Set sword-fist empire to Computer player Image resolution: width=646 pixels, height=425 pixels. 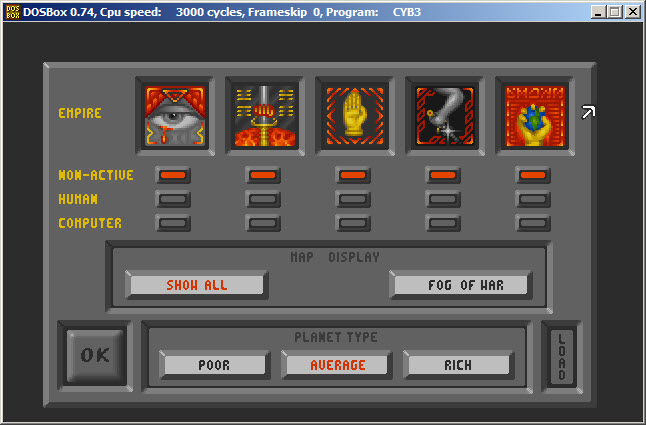point(263,223)
